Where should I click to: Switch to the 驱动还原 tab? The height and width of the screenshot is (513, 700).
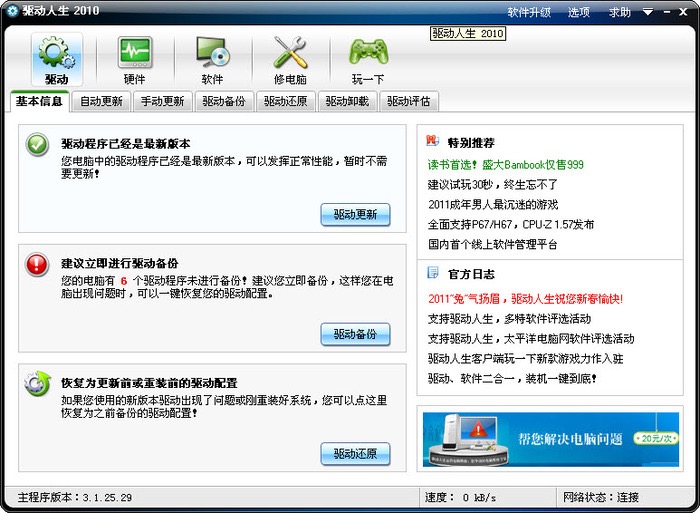[x=286, y=101]
